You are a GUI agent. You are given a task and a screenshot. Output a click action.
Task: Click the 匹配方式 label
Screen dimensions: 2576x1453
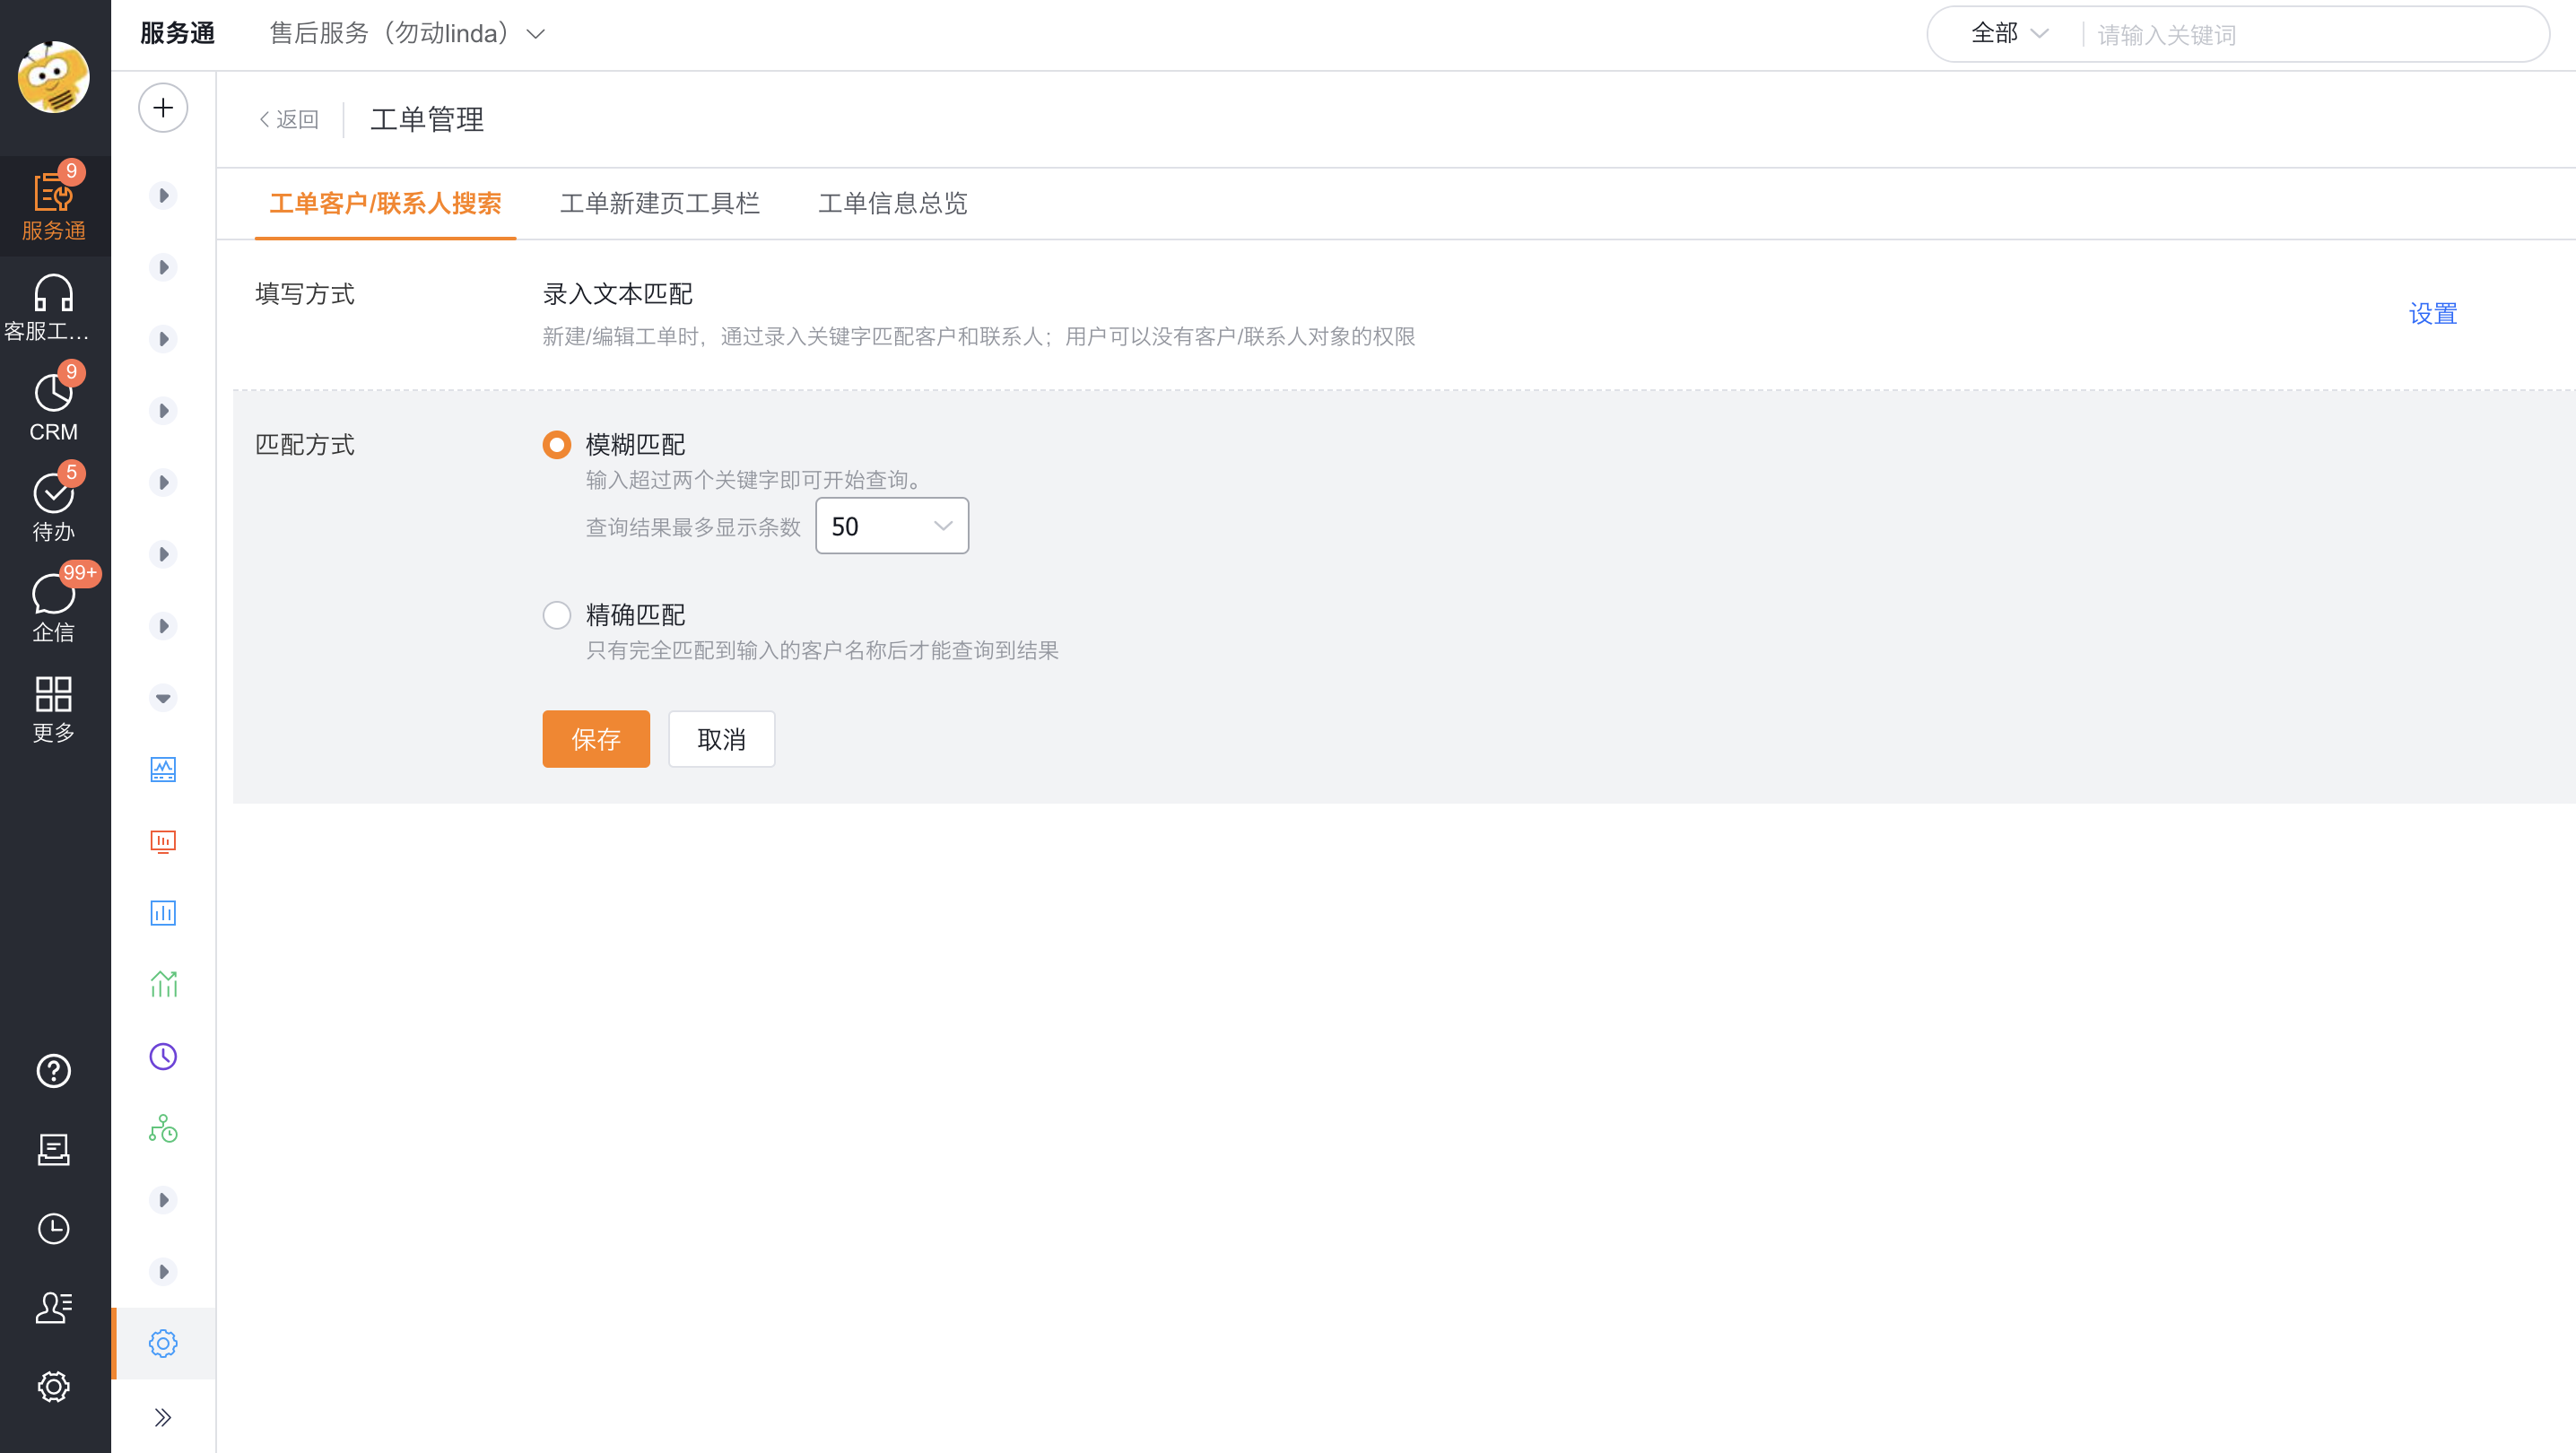(305, 445)
